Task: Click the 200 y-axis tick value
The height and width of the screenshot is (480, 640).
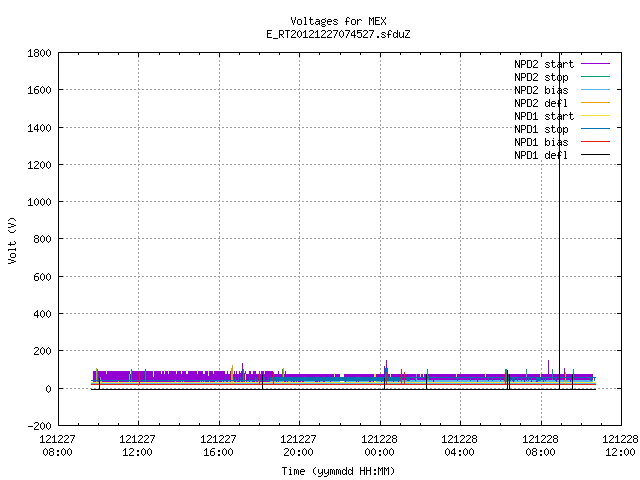Action: tap(42, 351)
